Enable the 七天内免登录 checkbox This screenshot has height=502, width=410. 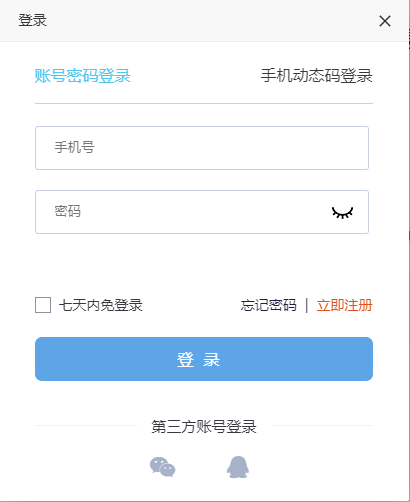(43, 305)
